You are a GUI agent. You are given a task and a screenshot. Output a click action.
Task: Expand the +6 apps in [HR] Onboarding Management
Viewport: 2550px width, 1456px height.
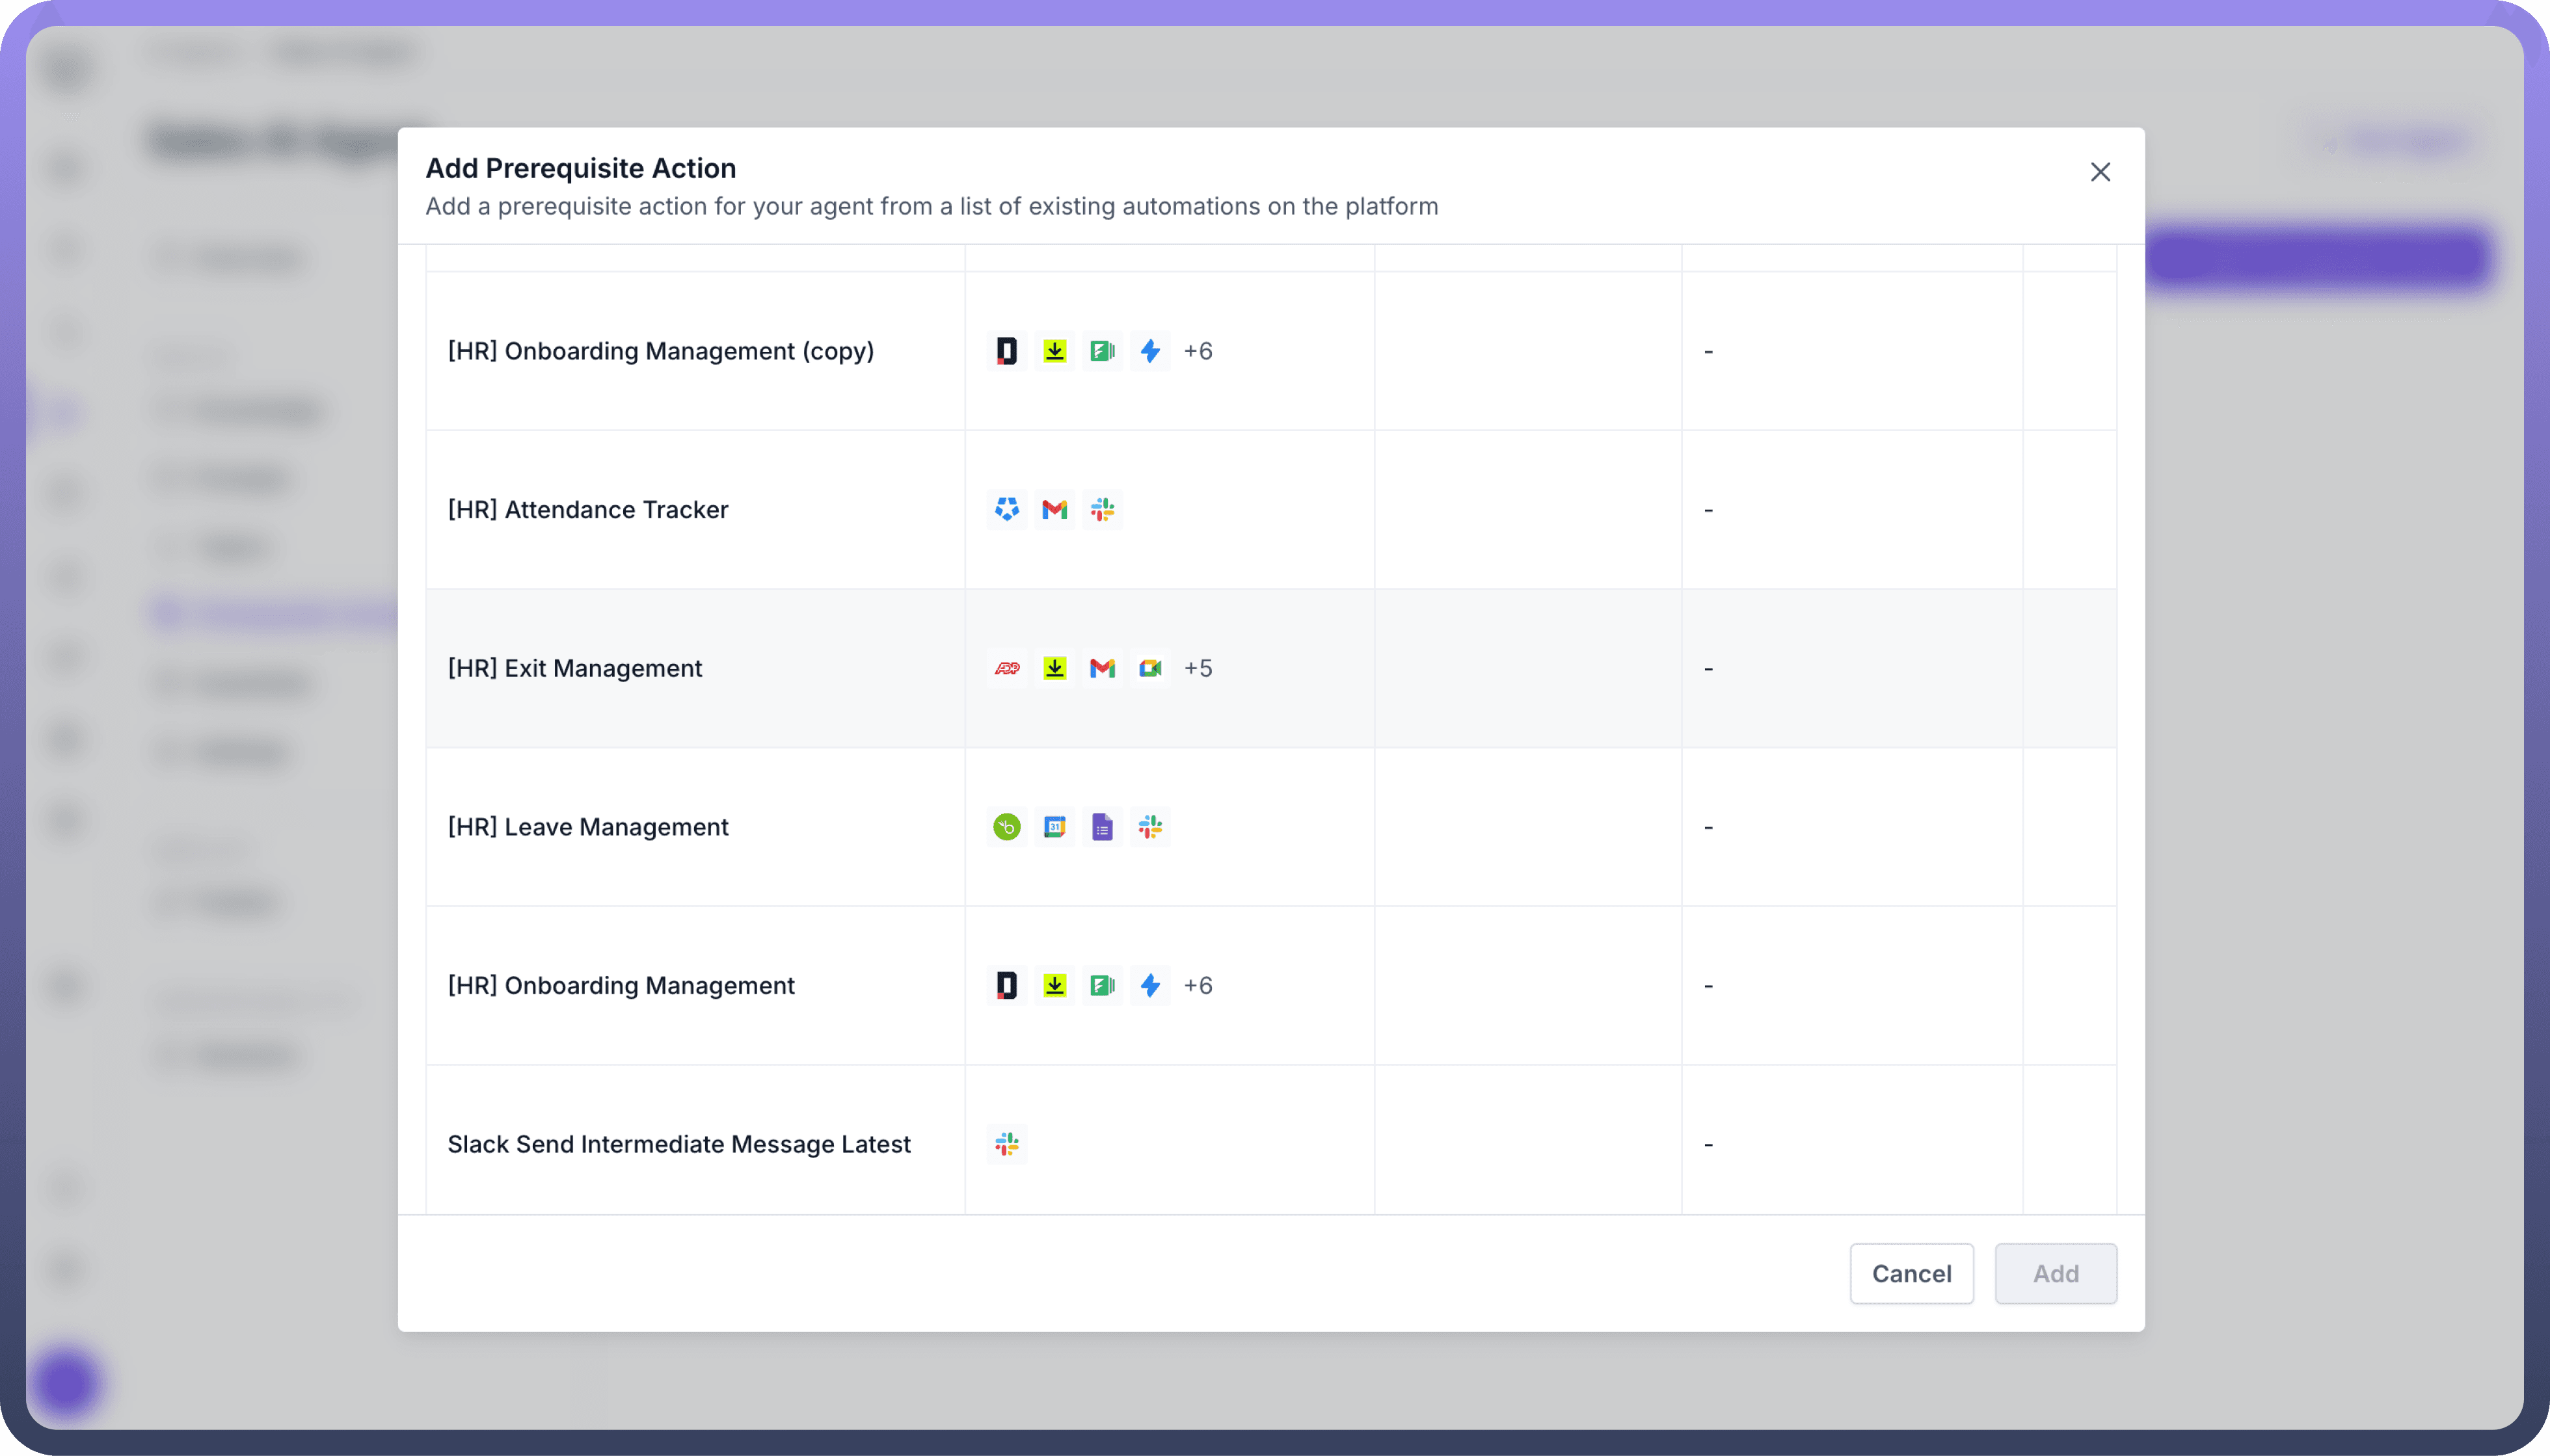(1198, 986)
